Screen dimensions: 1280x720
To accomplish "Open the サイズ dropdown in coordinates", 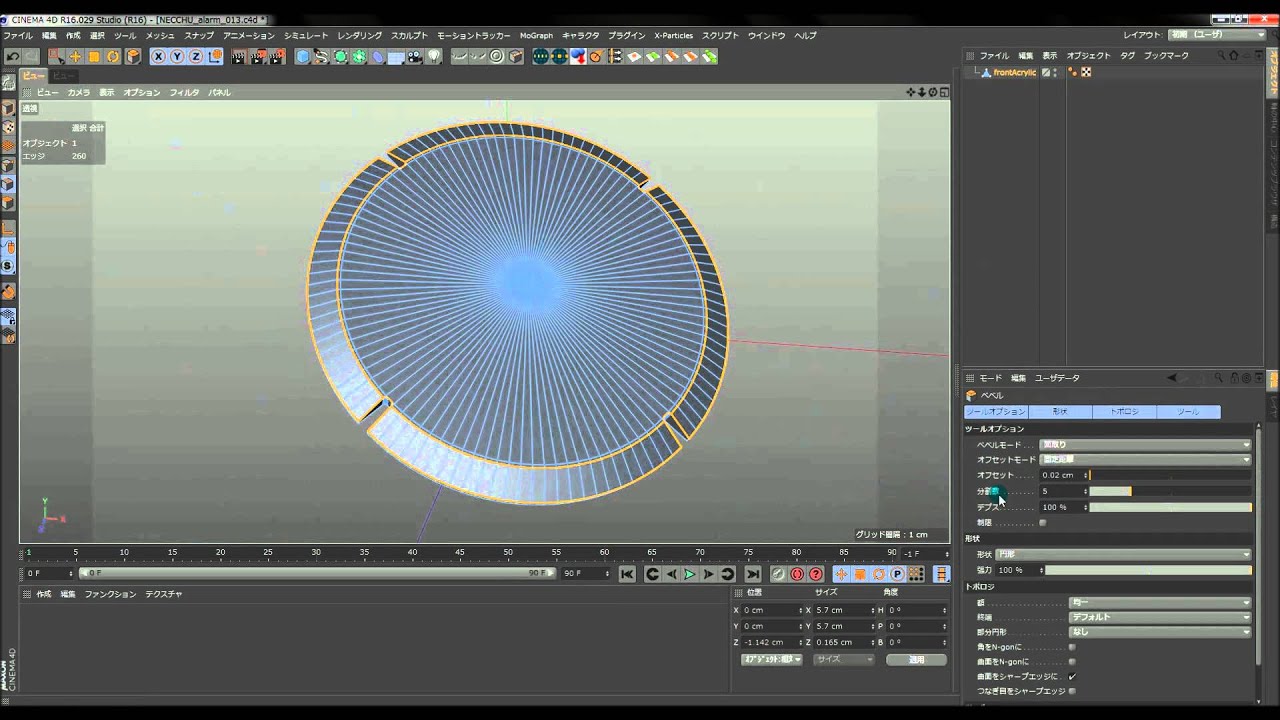I will [x=843, y=660].
